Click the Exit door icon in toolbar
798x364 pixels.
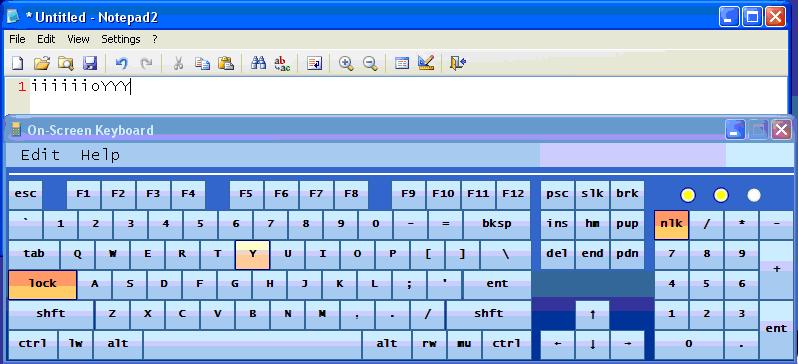pyautogui.click(x=458, y=63)
